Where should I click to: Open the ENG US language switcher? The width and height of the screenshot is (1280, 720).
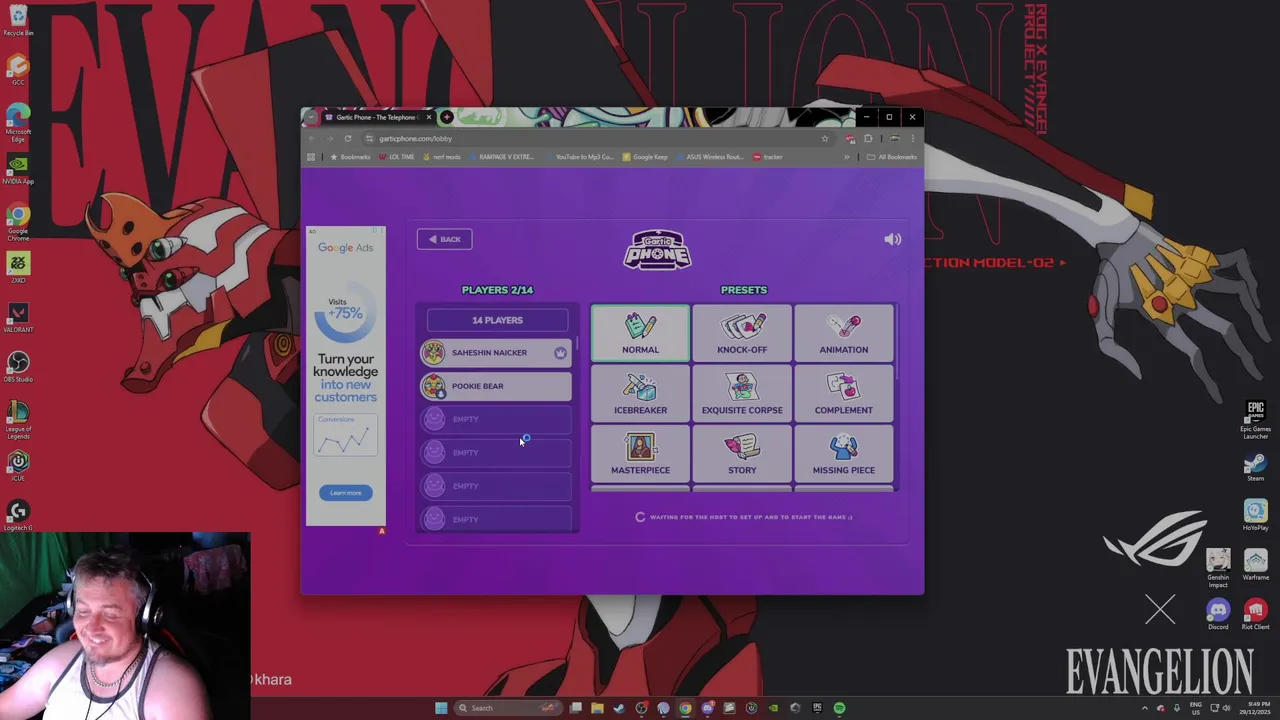point(1195,708)
